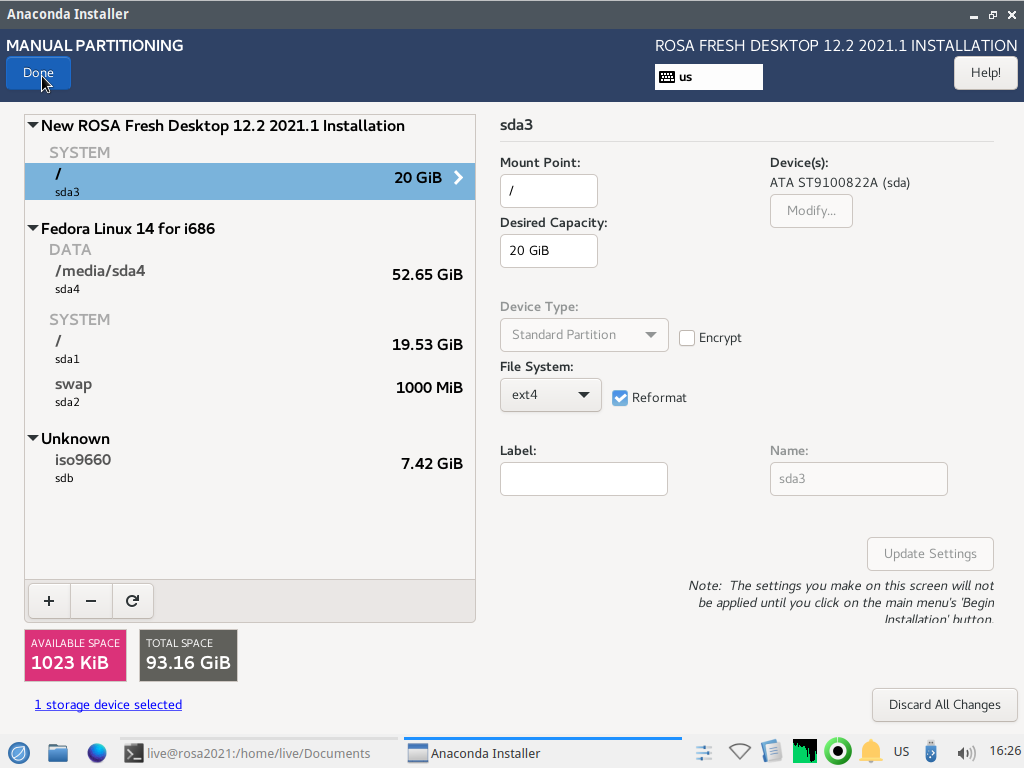Image resolution: width=1024 pixels, height=768 pixels.
Task: Open the '1 storage device selected' link
Action: tap(108, 705)
